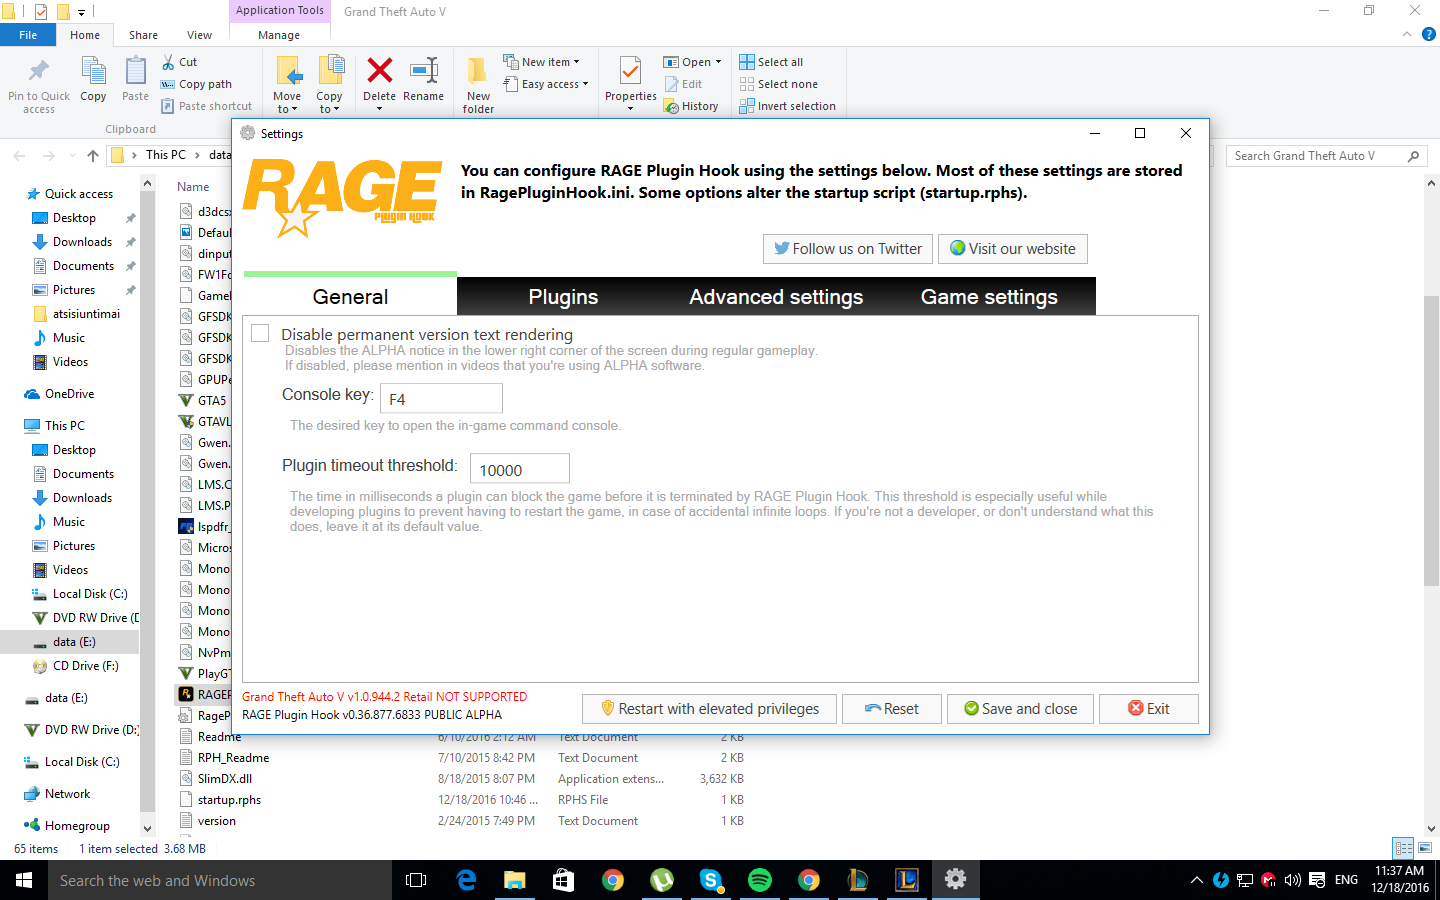
Task: Switch Explorer to details view layout
Action: pyautogui.click(x=1404, y=848)
